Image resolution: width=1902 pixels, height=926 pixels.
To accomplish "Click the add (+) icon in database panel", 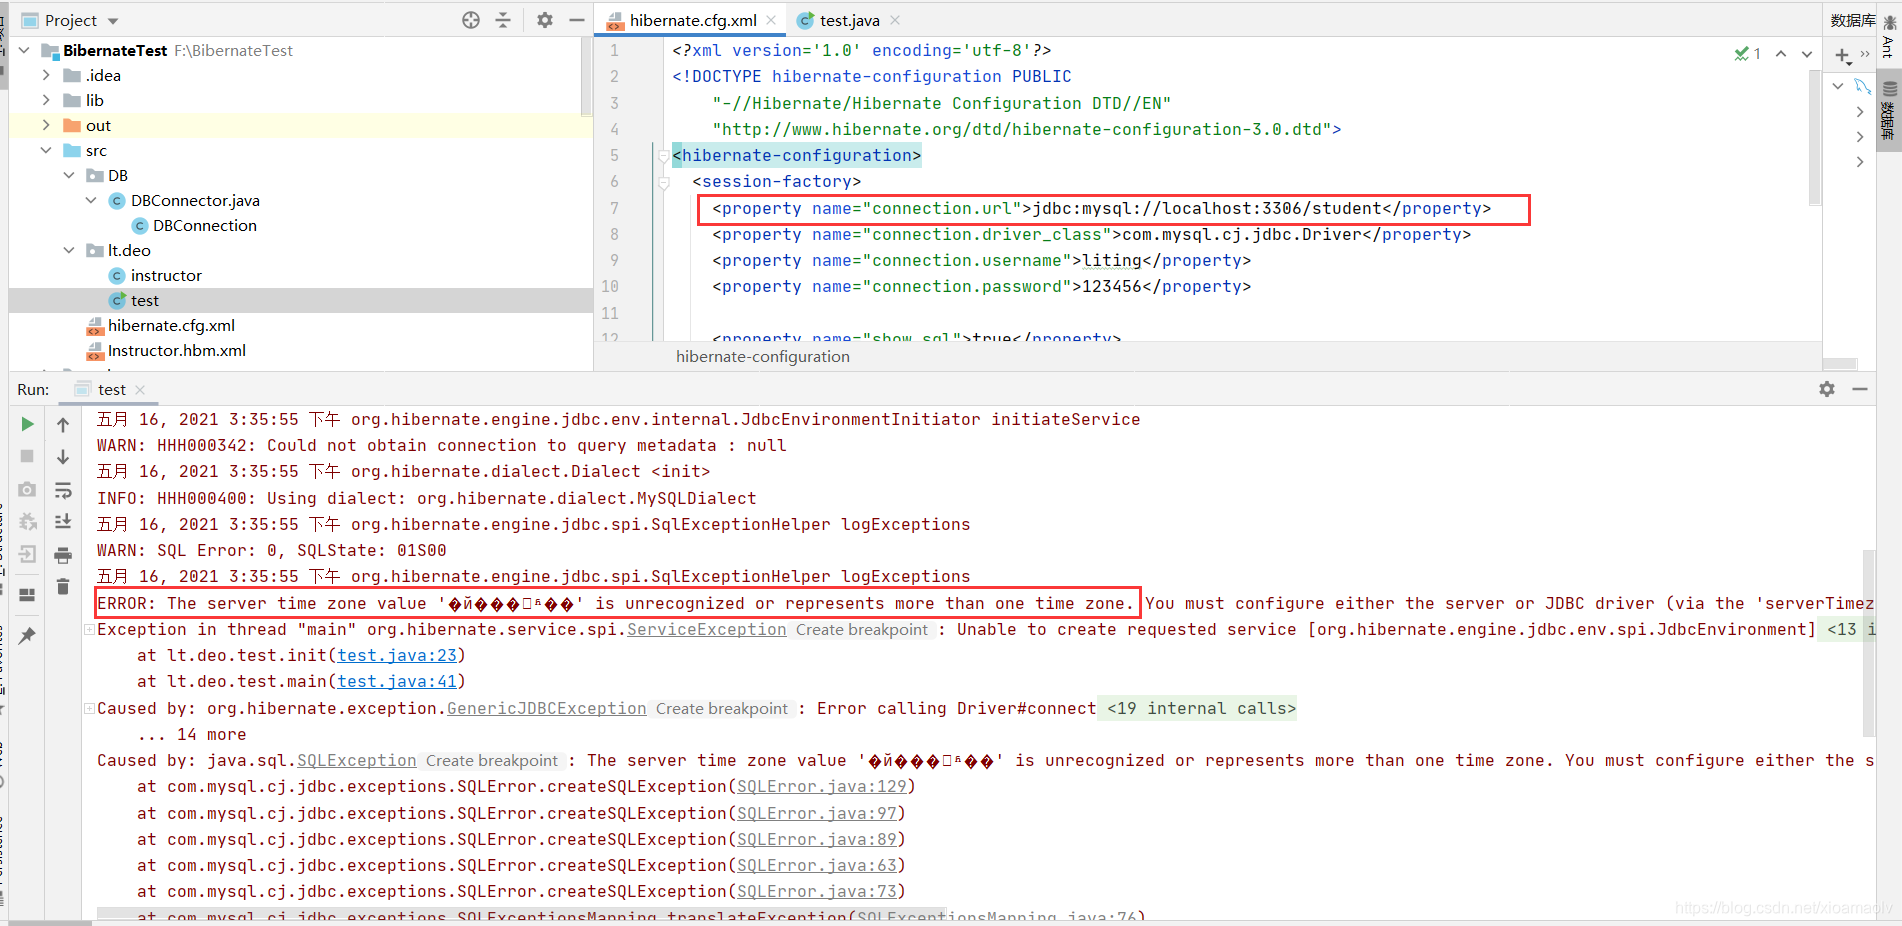I will (1843, 56).
